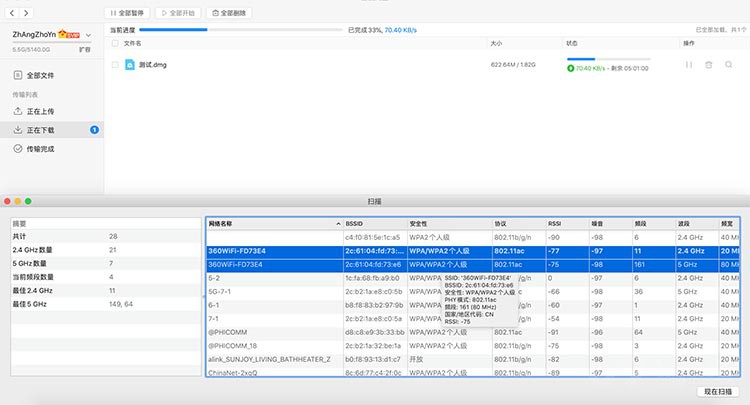
Task: Click the search icon in the 测试.dmg row
Action: coord(730,65)
